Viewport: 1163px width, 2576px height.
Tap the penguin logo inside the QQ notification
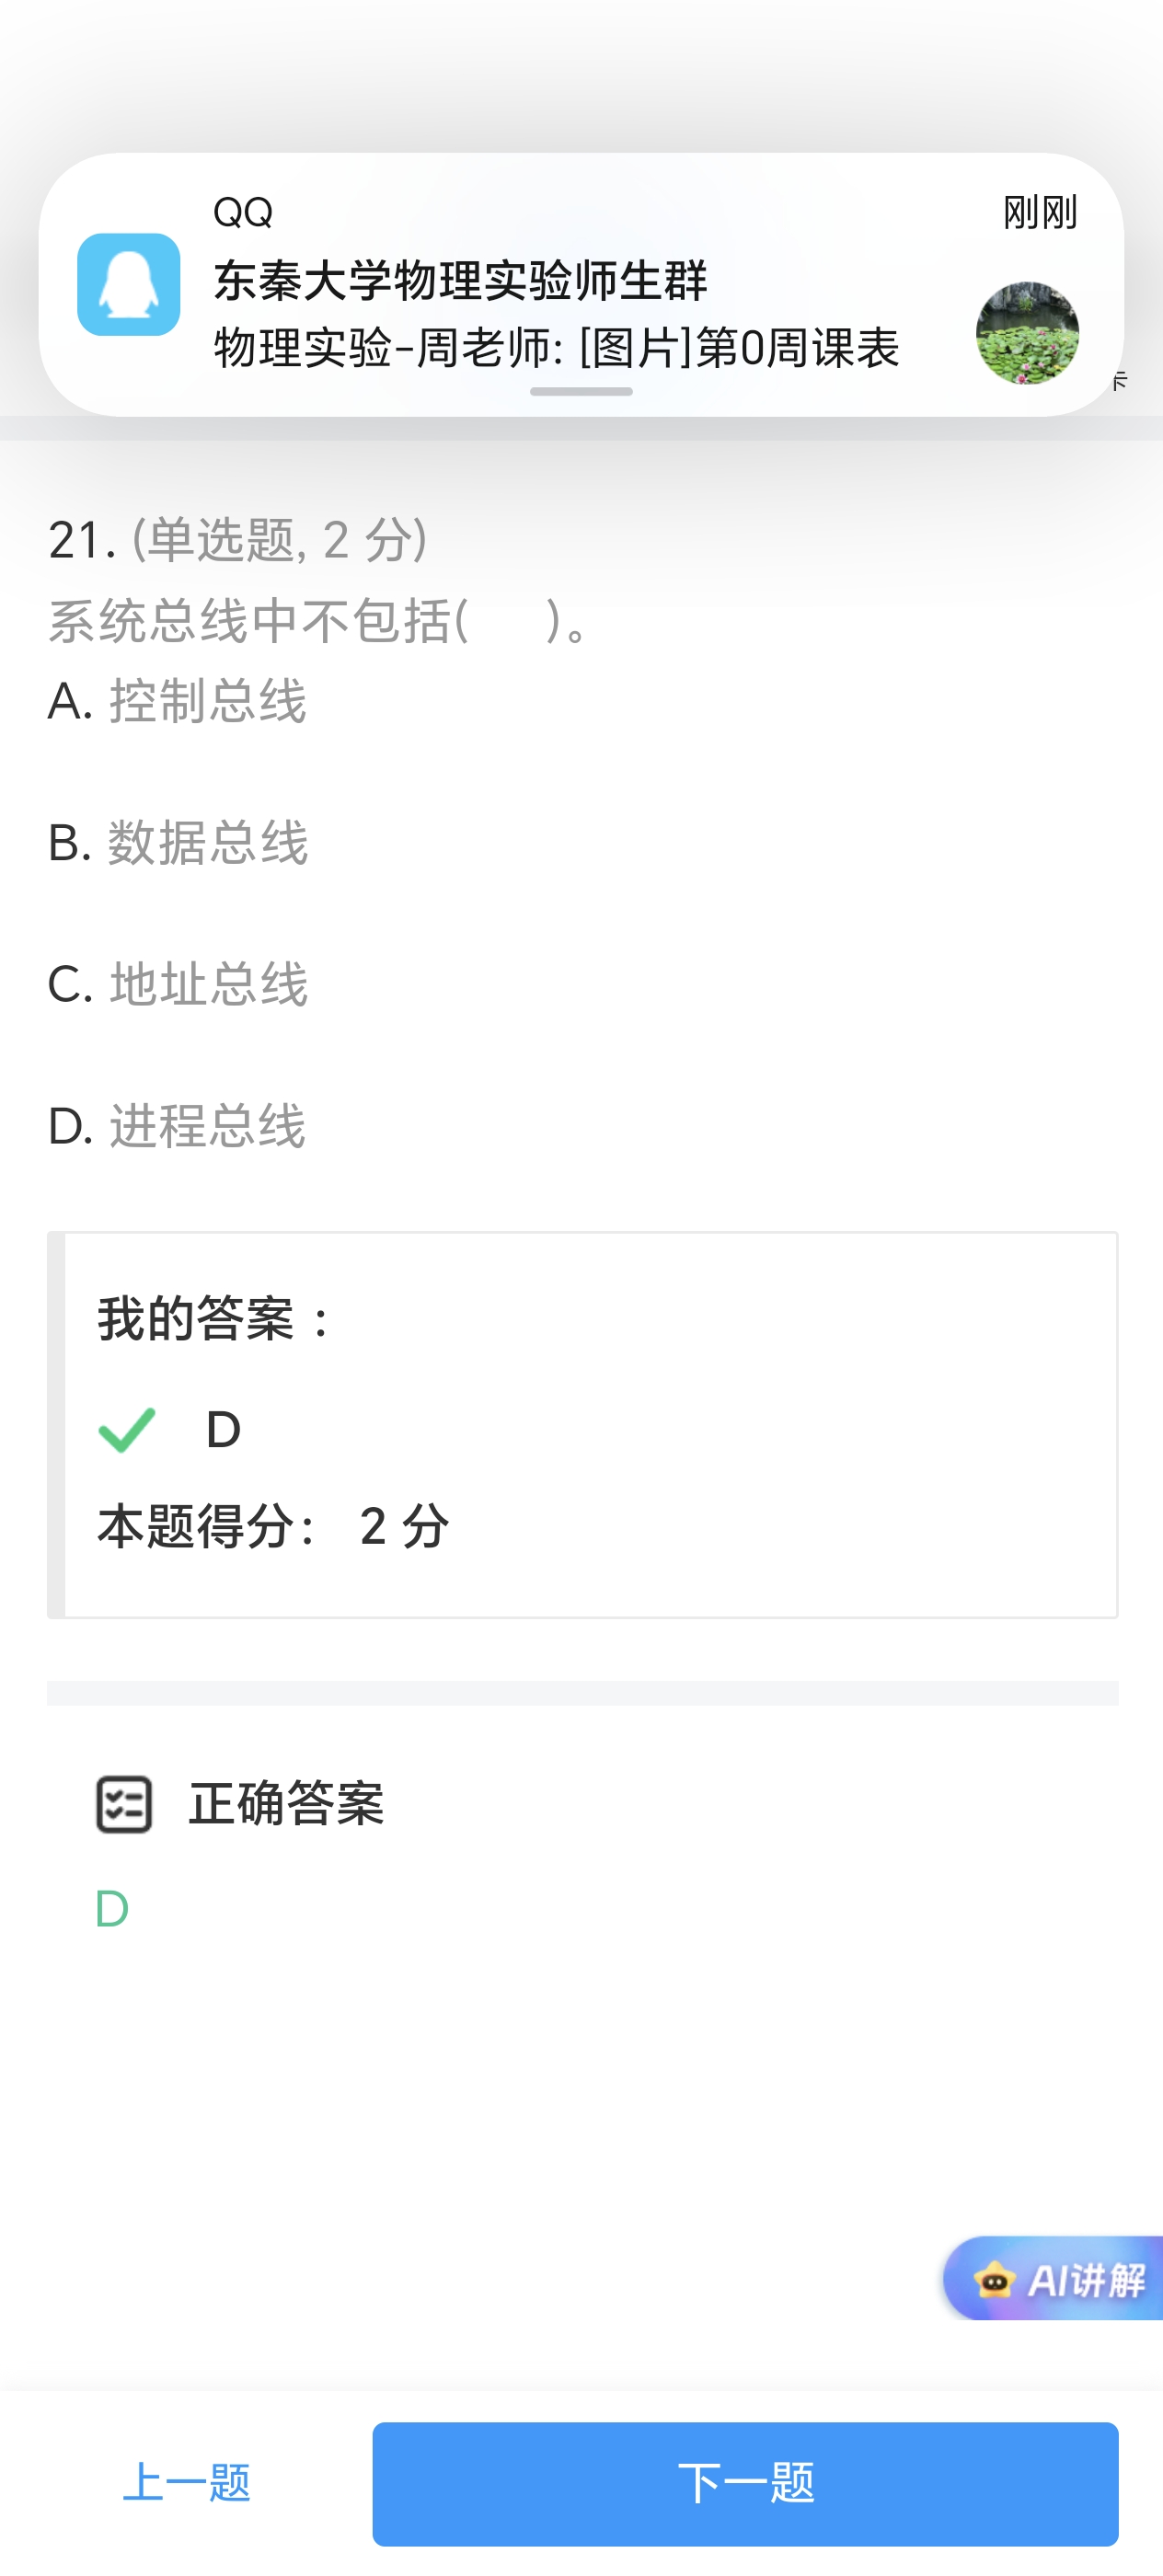[128, 287]
